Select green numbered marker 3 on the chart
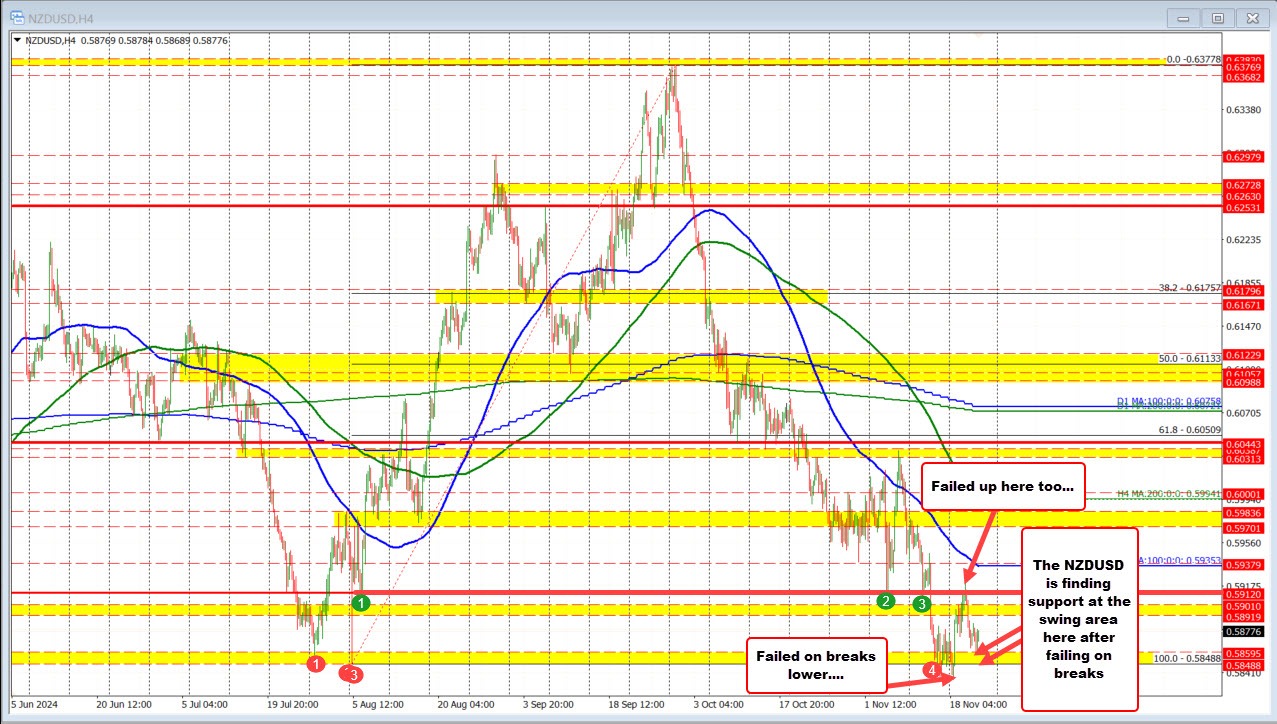 tap(921, 605)
